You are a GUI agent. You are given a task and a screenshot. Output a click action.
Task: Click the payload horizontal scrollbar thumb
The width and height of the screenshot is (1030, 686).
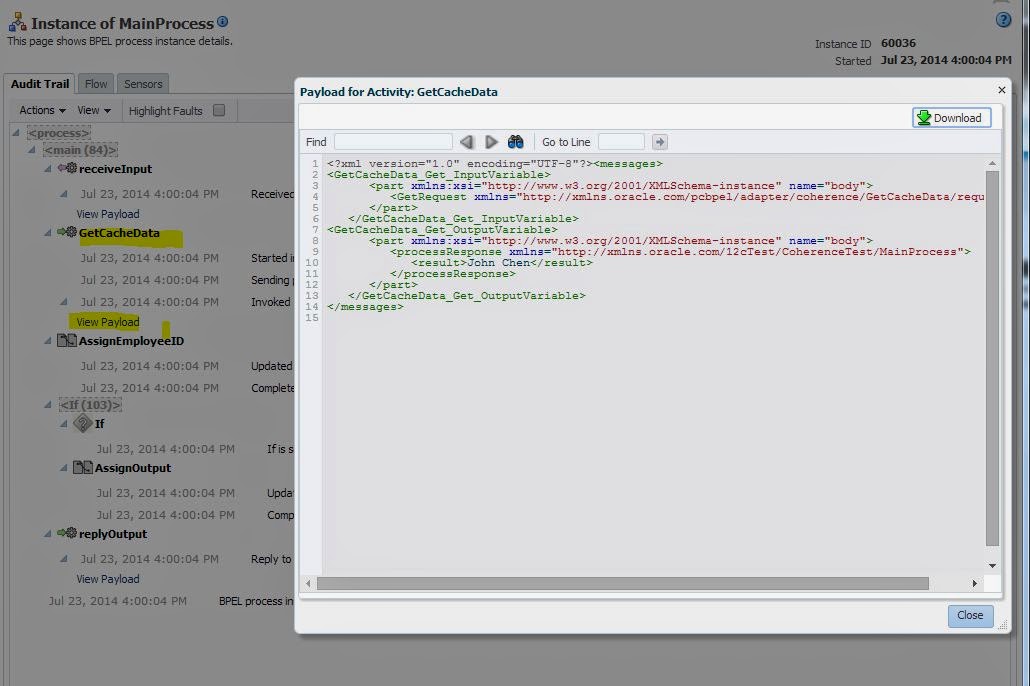click(623, 583)
